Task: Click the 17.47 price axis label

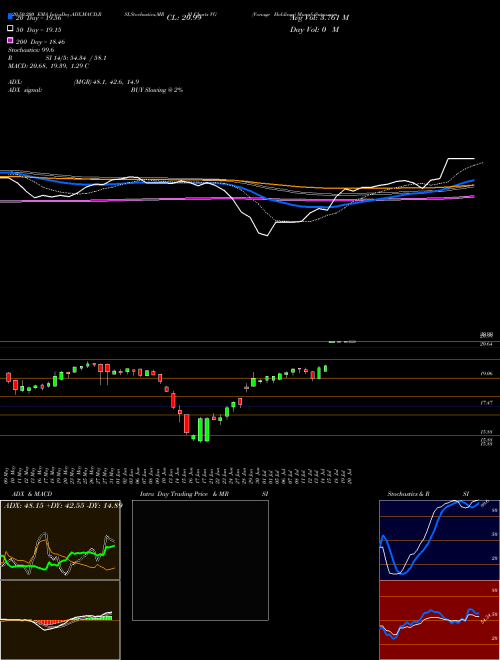Action: tap(487, 403)
